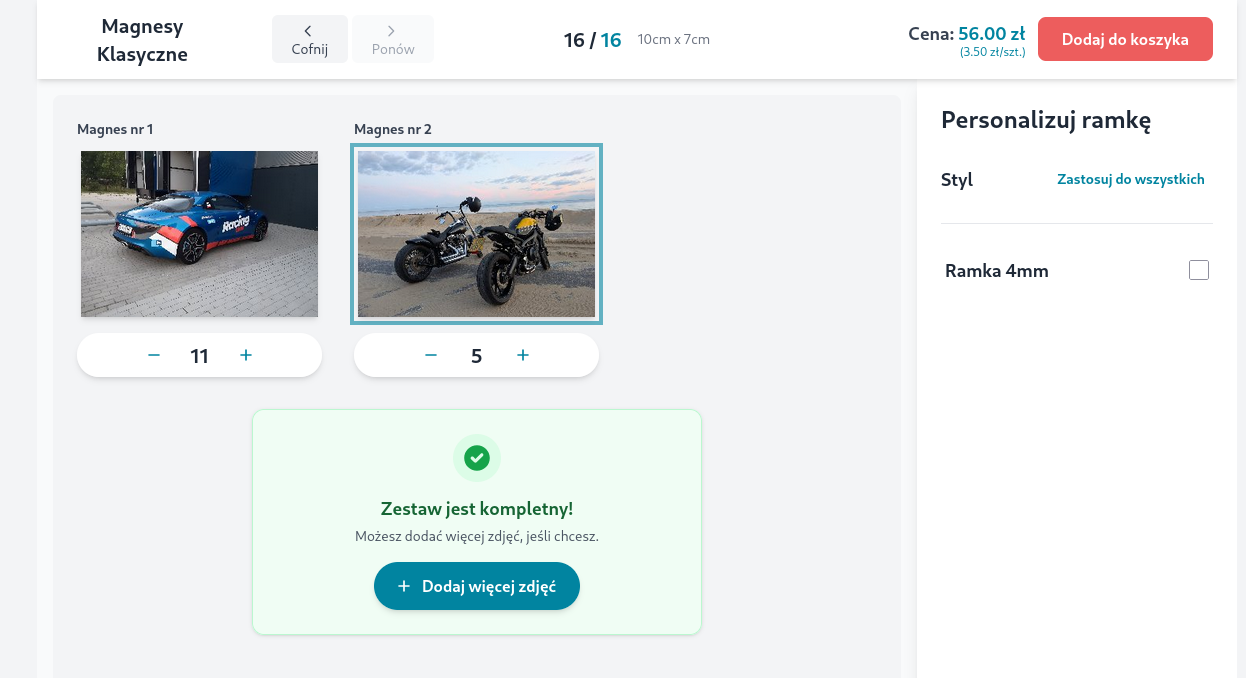Click the green checkmark completion icon
This screenshot has width=1246, height=678.
point(477,458)
